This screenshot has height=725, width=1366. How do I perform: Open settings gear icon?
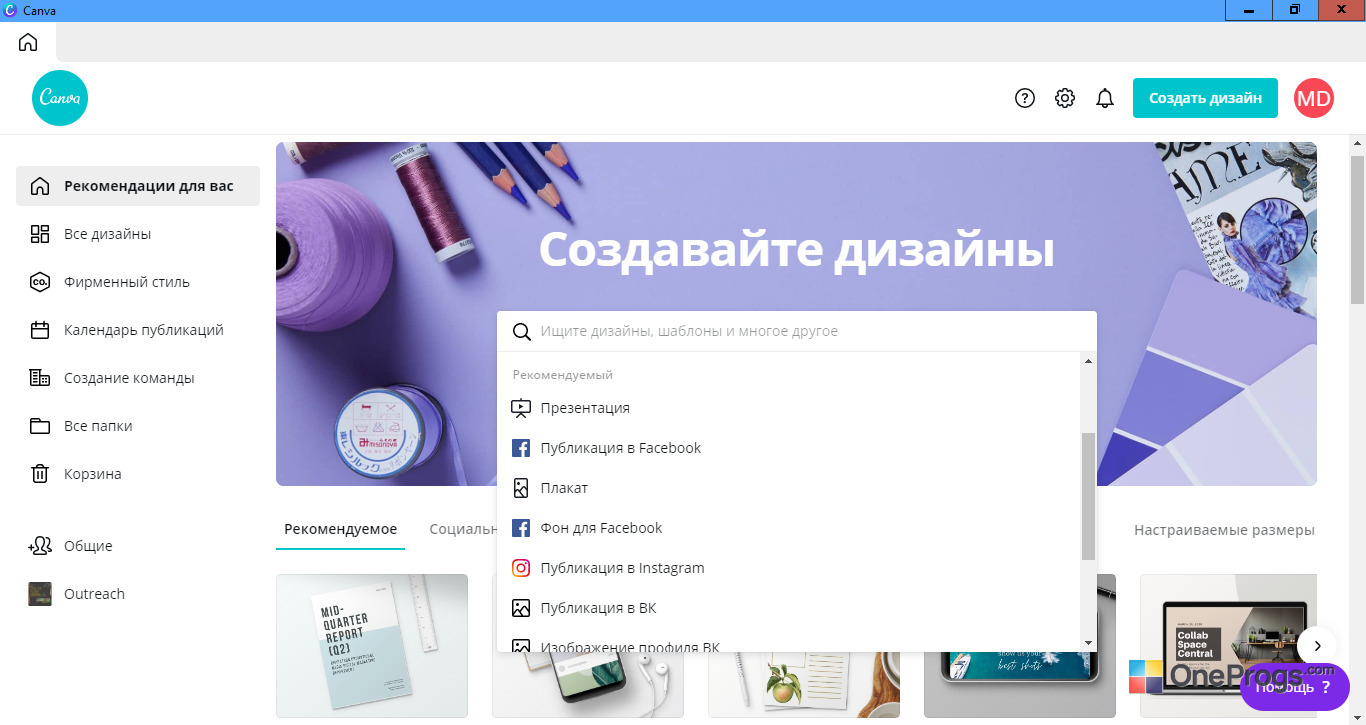pyautogui.click(x=1065, y=98)
